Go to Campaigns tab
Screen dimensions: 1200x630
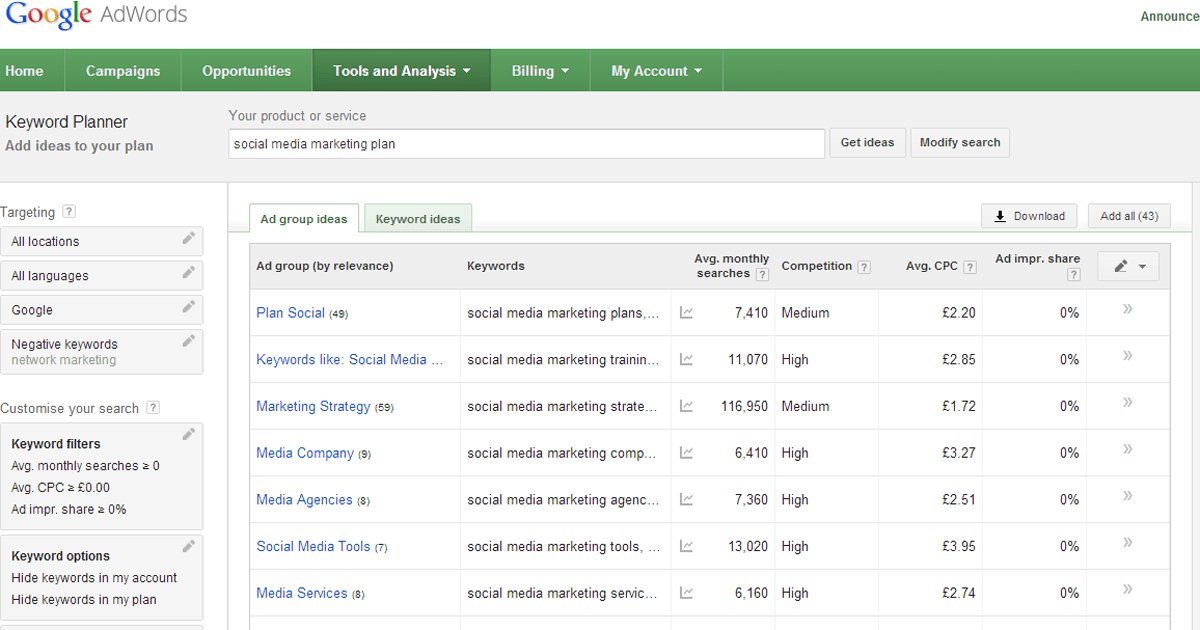[123, 71]
